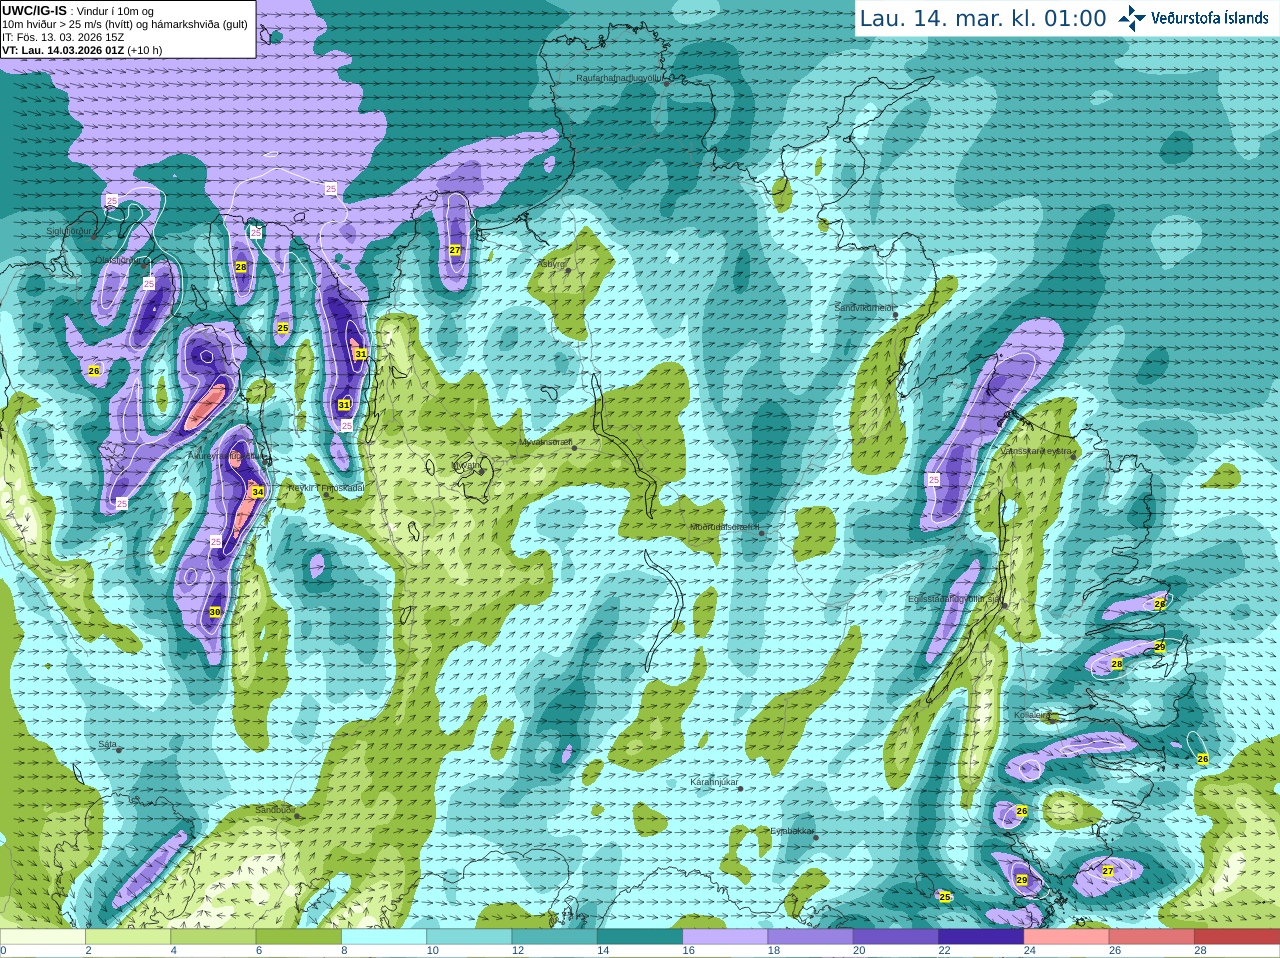The height and width of the screenshot is (958, 1280).
Task: Click the UWC/IG-IS model title
Action: click(35, 10)
